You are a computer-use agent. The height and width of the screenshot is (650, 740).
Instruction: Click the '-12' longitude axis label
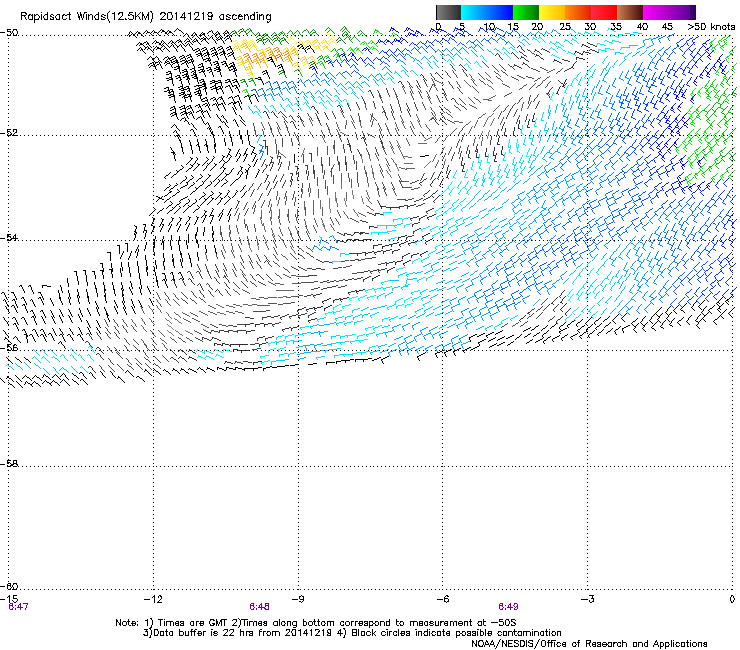153,599
